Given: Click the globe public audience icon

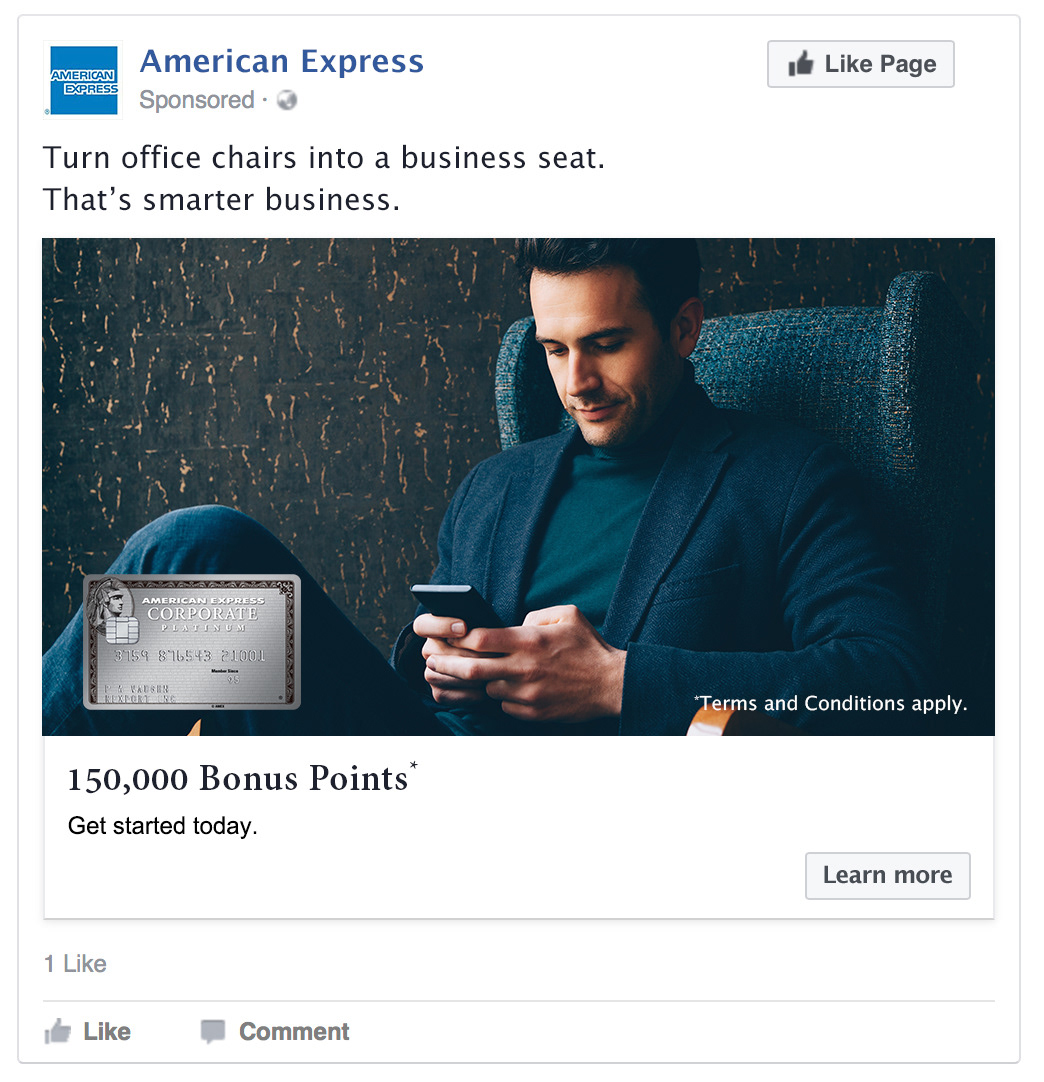Looking at the screenshot, I should point(287,100).
